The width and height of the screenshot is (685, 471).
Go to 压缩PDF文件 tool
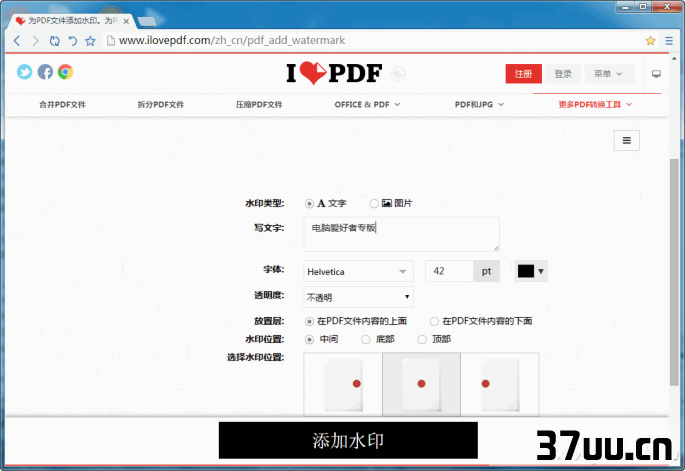click(259, 104)
